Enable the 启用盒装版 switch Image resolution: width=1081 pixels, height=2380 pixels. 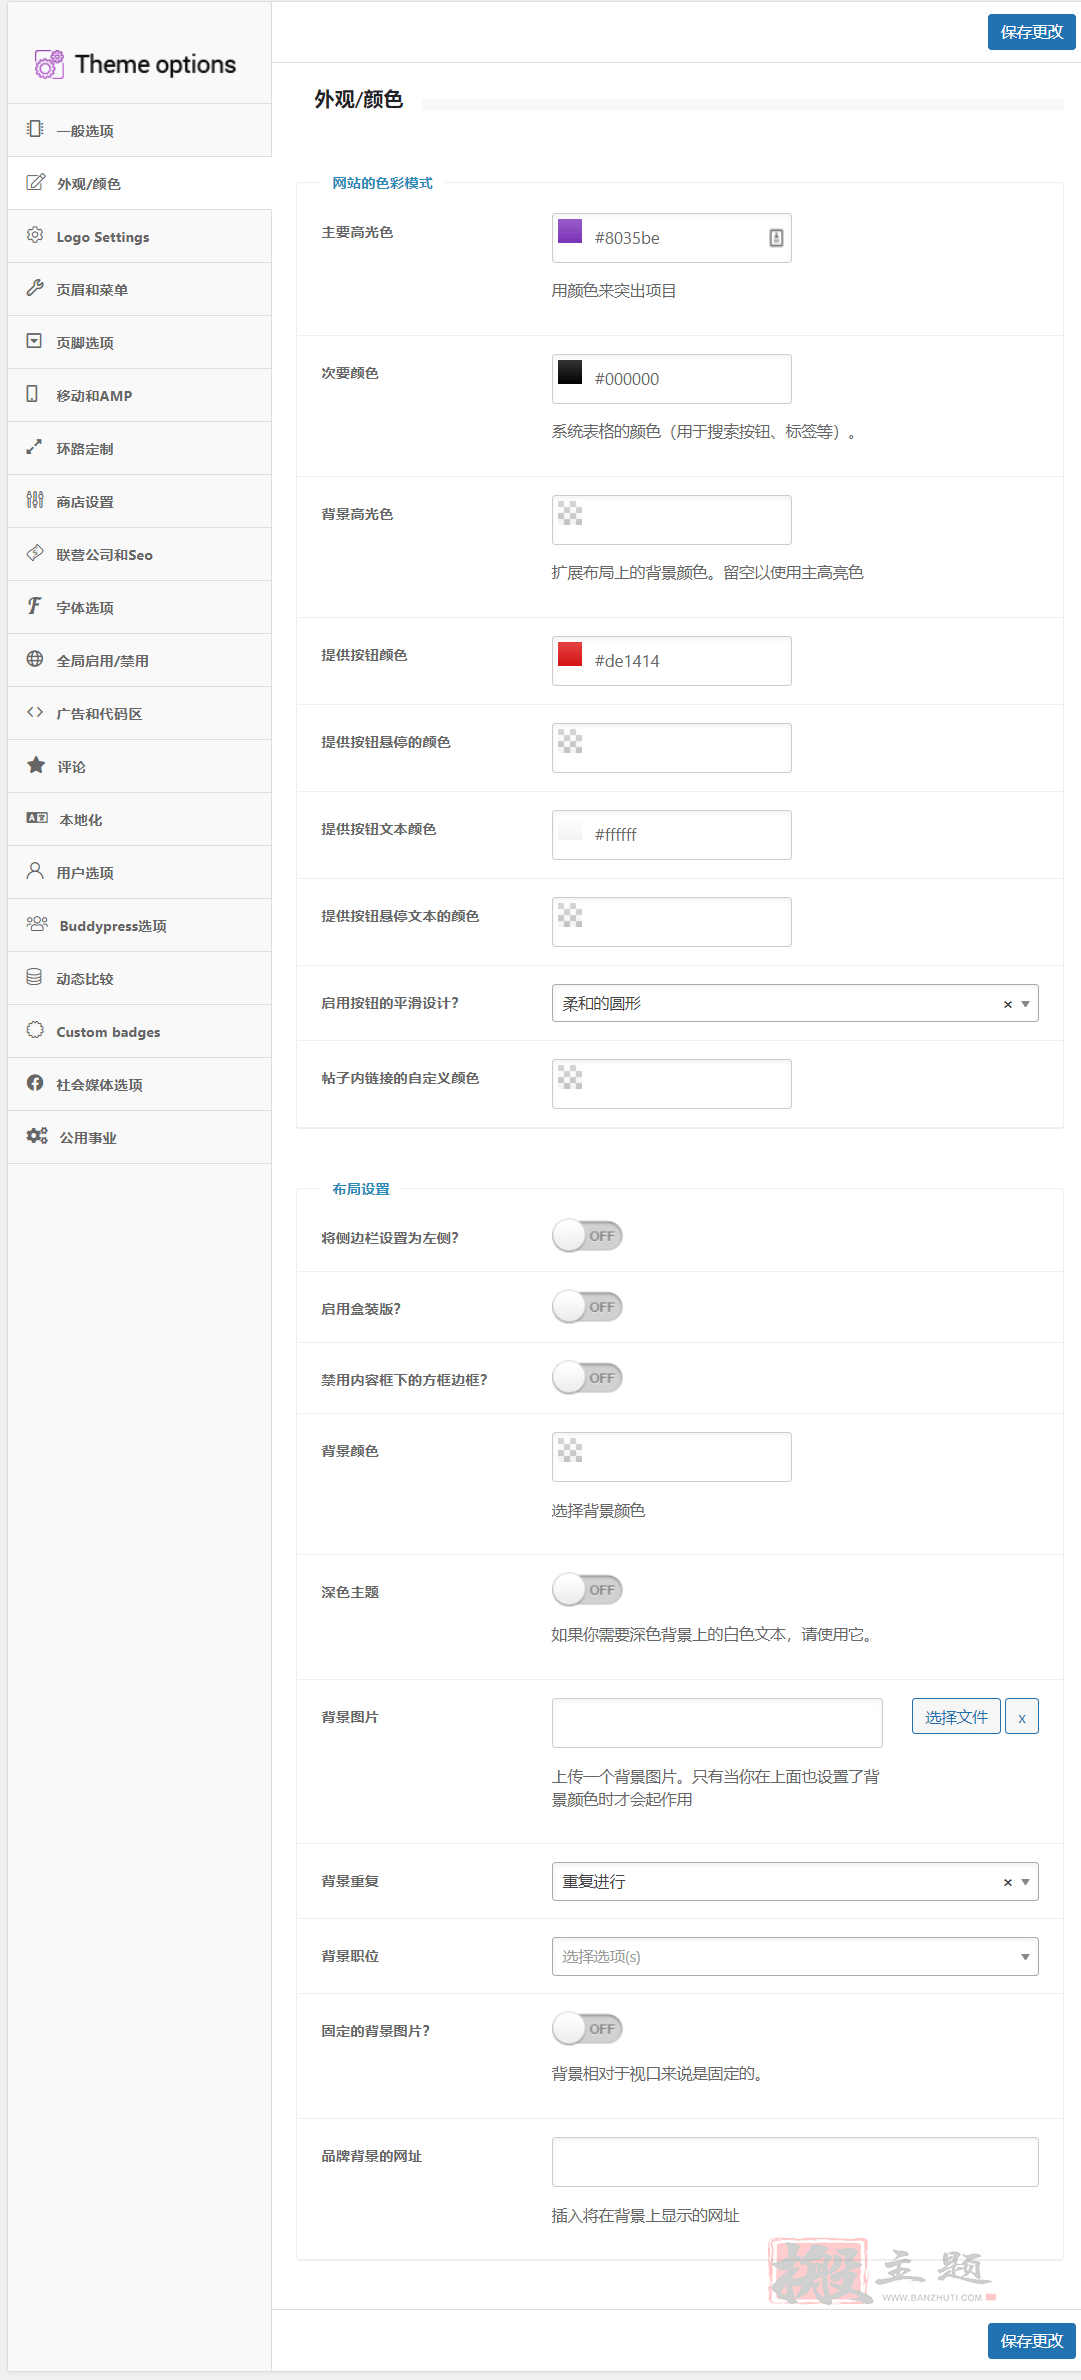(x=587, y=1307)
